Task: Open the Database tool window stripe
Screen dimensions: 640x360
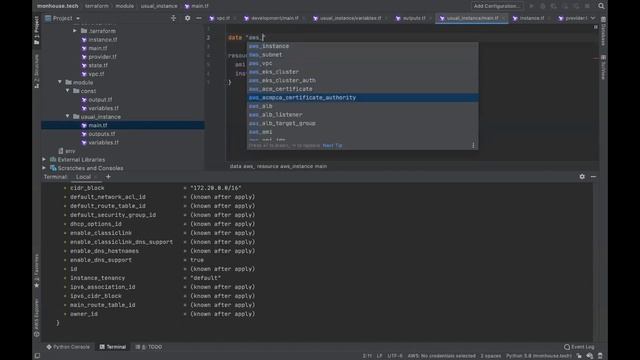Action: click(x=603, y=31)
